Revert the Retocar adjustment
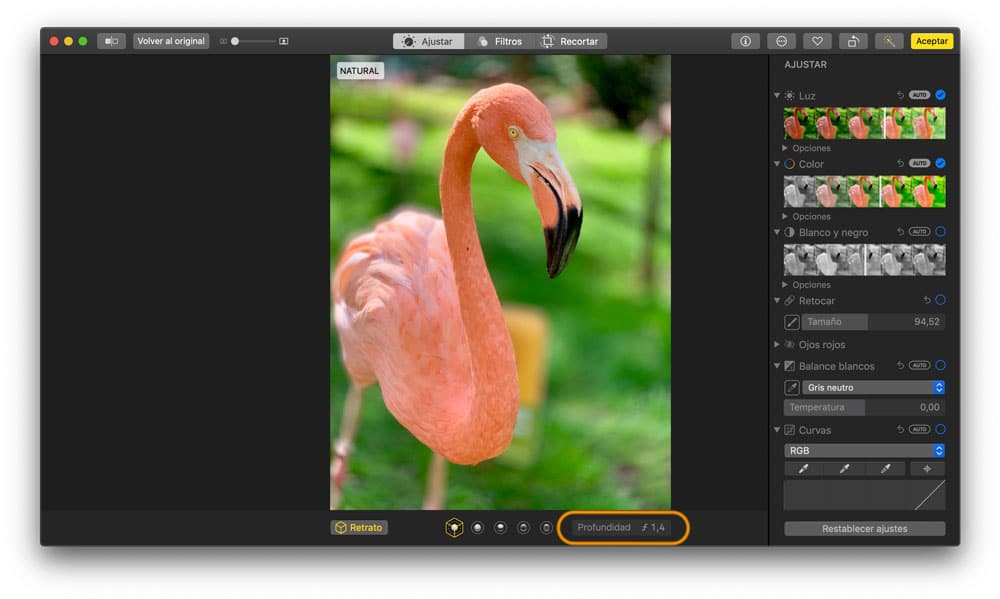Screen dimensions: 1000x599 click(x=927, y=300)
